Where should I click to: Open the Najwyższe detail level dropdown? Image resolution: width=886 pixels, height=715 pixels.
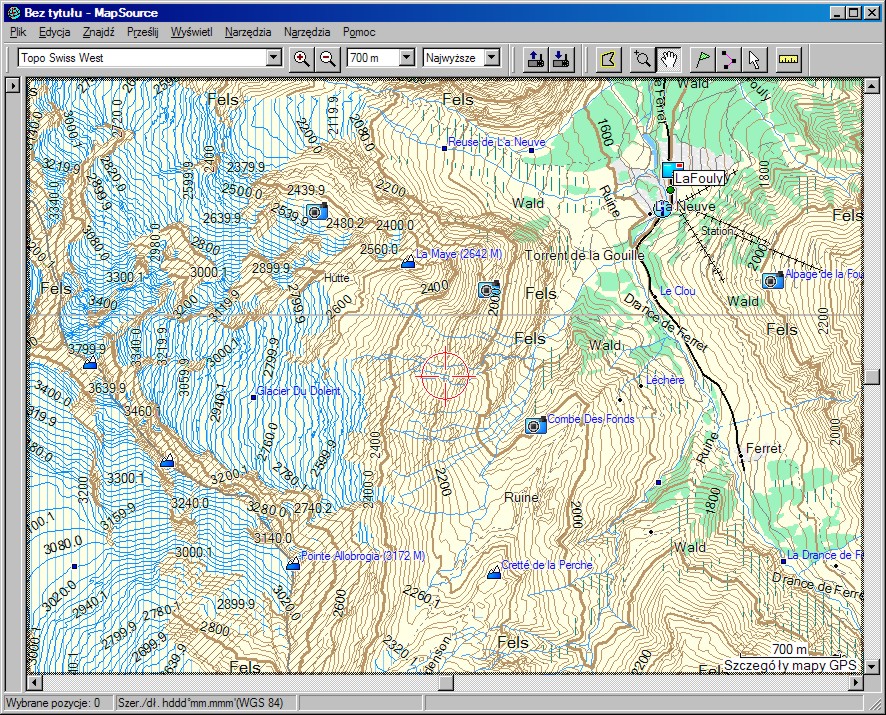click(491, 58)
